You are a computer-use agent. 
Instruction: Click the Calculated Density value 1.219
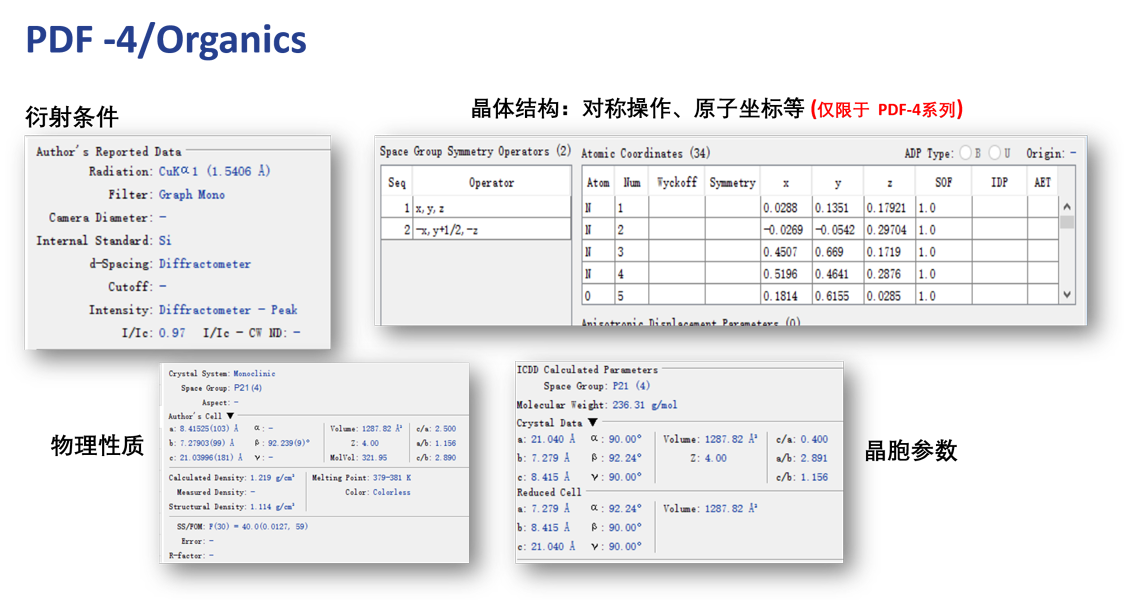272,477
